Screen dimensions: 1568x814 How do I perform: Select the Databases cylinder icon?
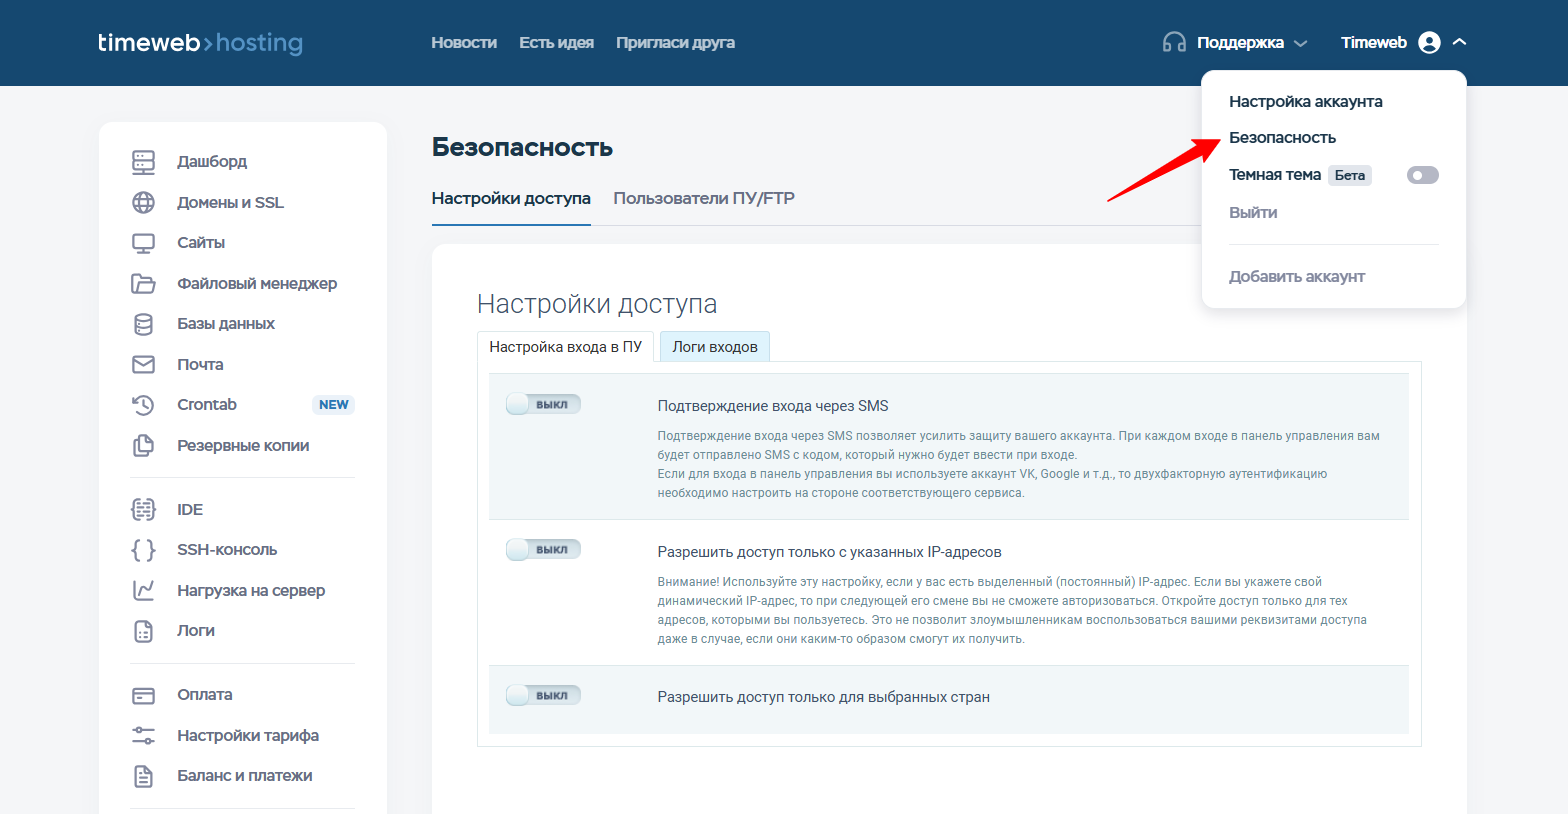[144, 324]
